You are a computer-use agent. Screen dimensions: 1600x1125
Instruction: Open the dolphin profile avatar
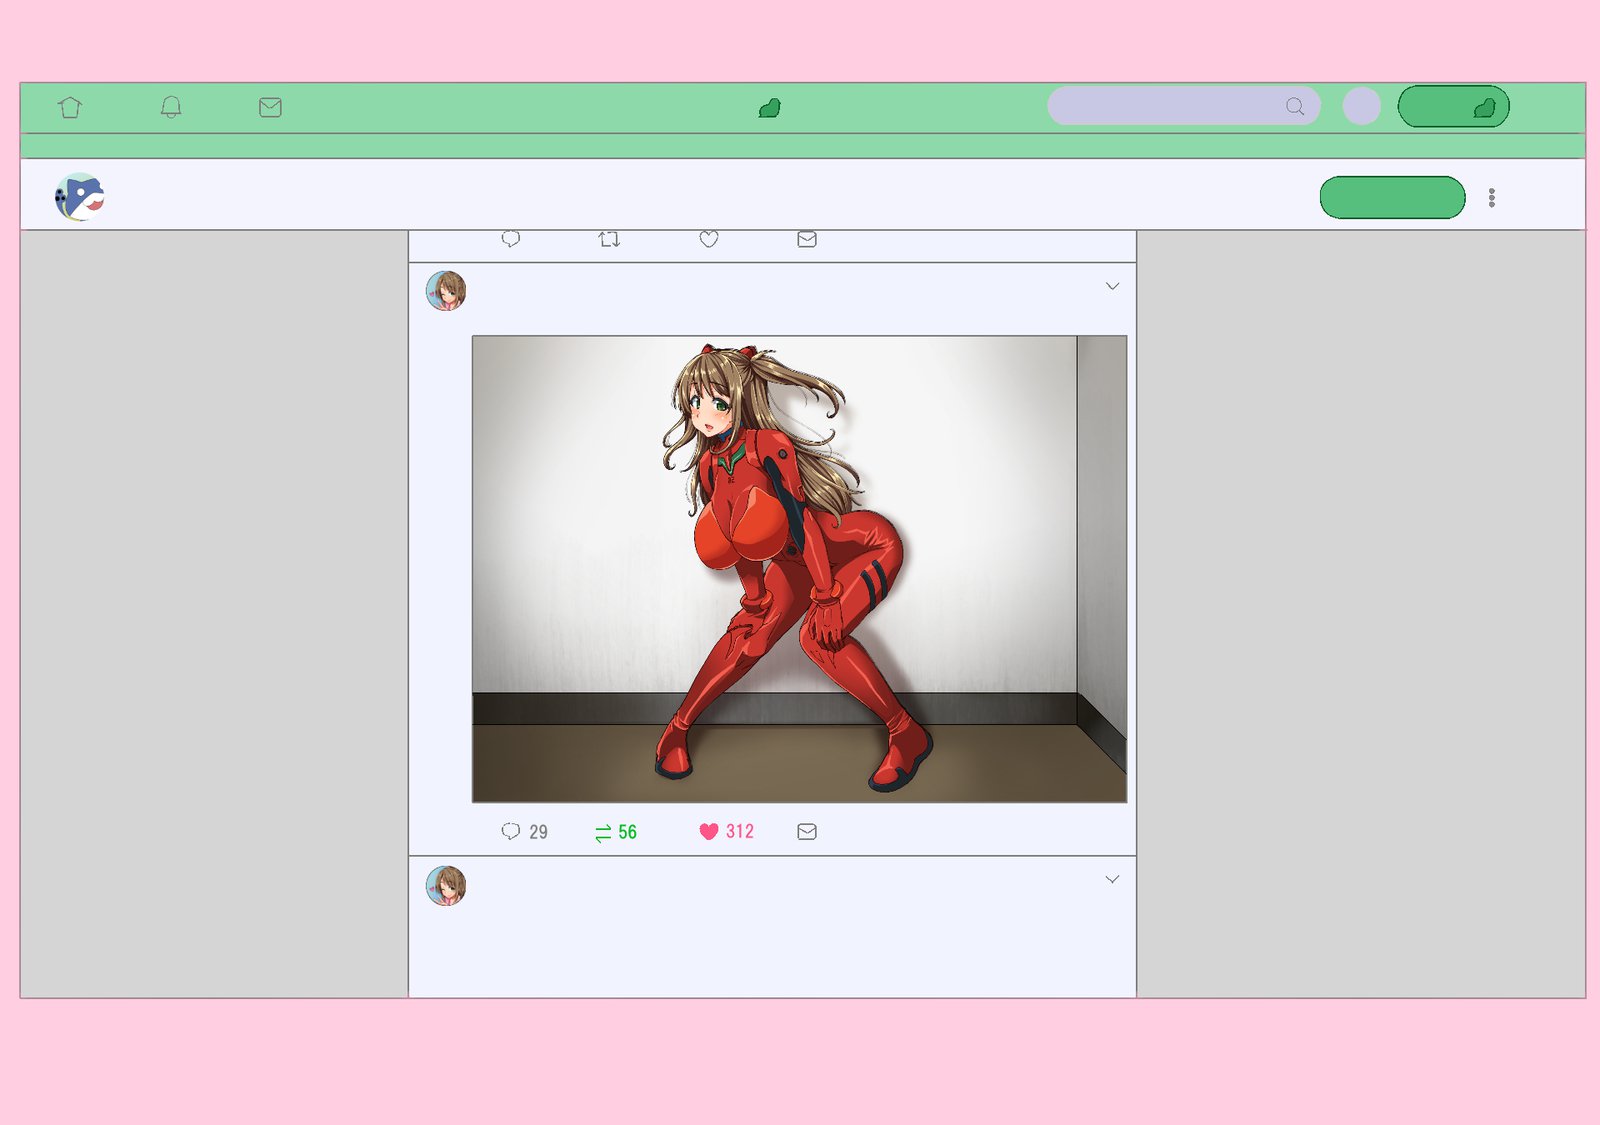pyautogui.click(x=80, y=197)
